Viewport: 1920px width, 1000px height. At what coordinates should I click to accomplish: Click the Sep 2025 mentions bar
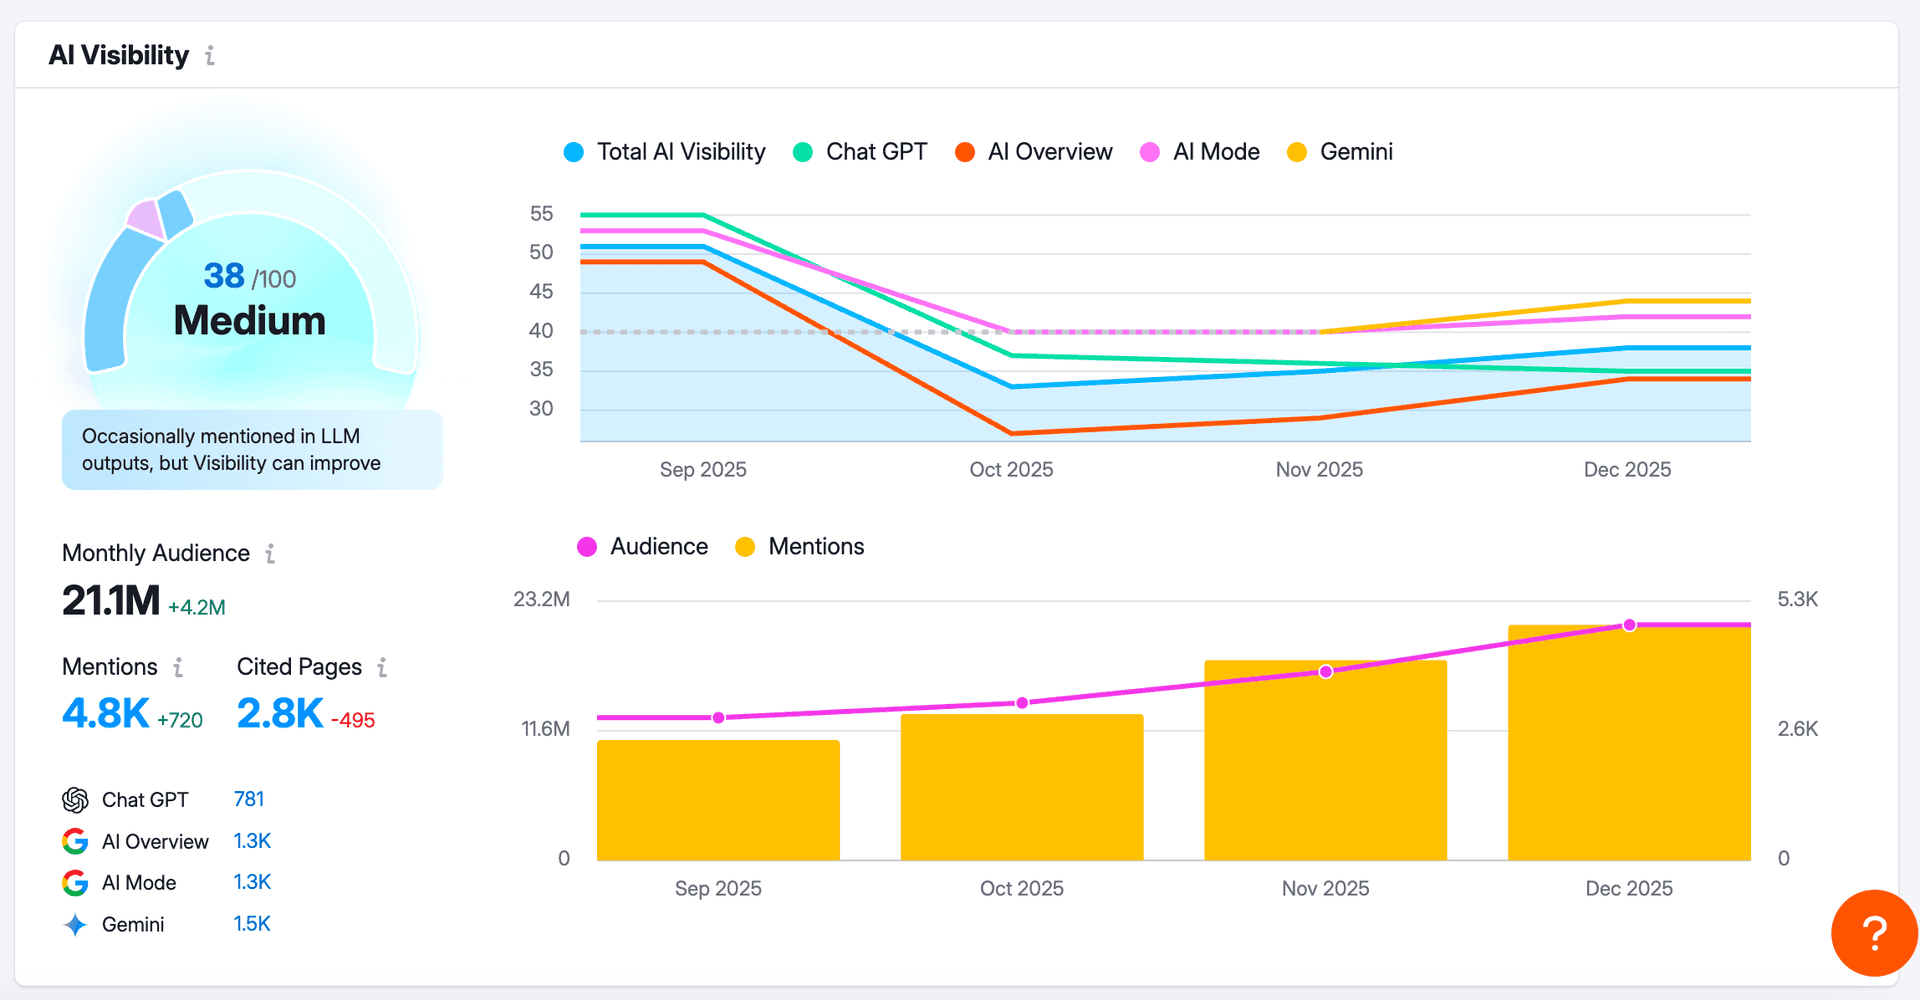click(x=718, y=800)
